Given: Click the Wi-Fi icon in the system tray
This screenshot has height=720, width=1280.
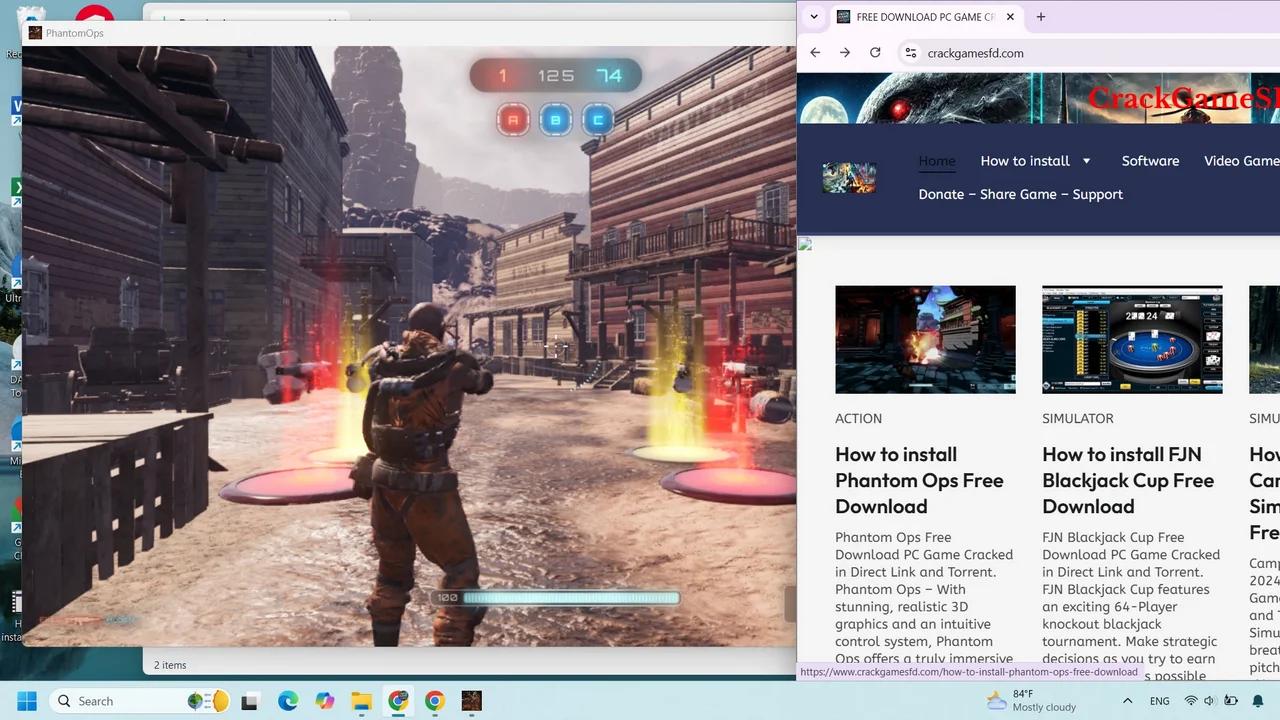Looking at the screenshot, I should click(1189, 701).
